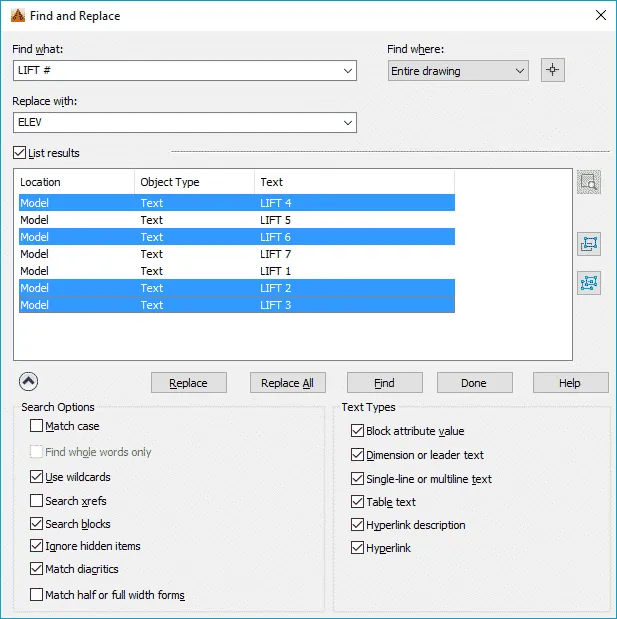The width and height of the screenshot is (617, 619).
Task: Click the create selection set (all) icon
Action: [589, 283]
